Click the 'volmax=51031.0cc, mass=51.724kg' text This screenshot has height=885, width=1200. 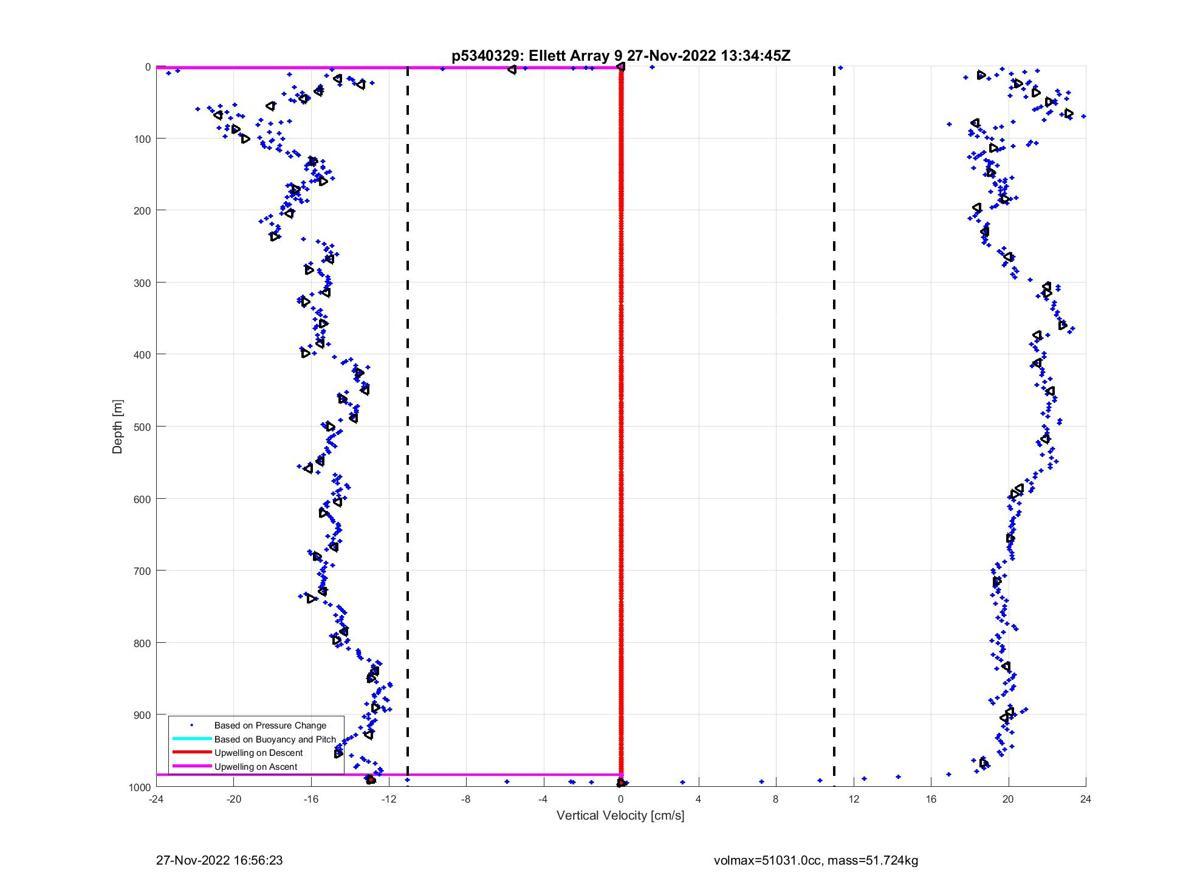(816, 860)
